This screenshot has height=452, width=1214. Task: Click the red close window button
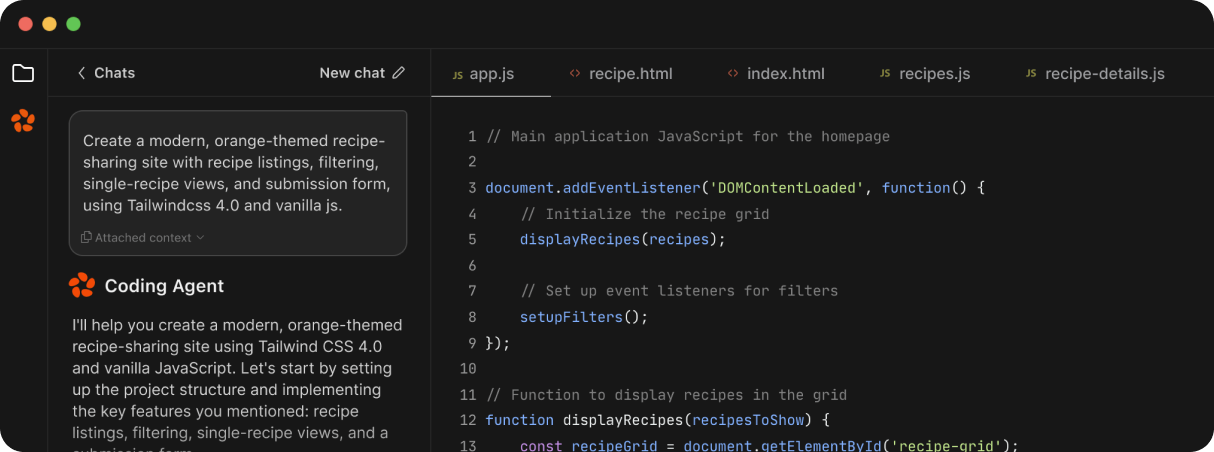click(x=26, y=24)
